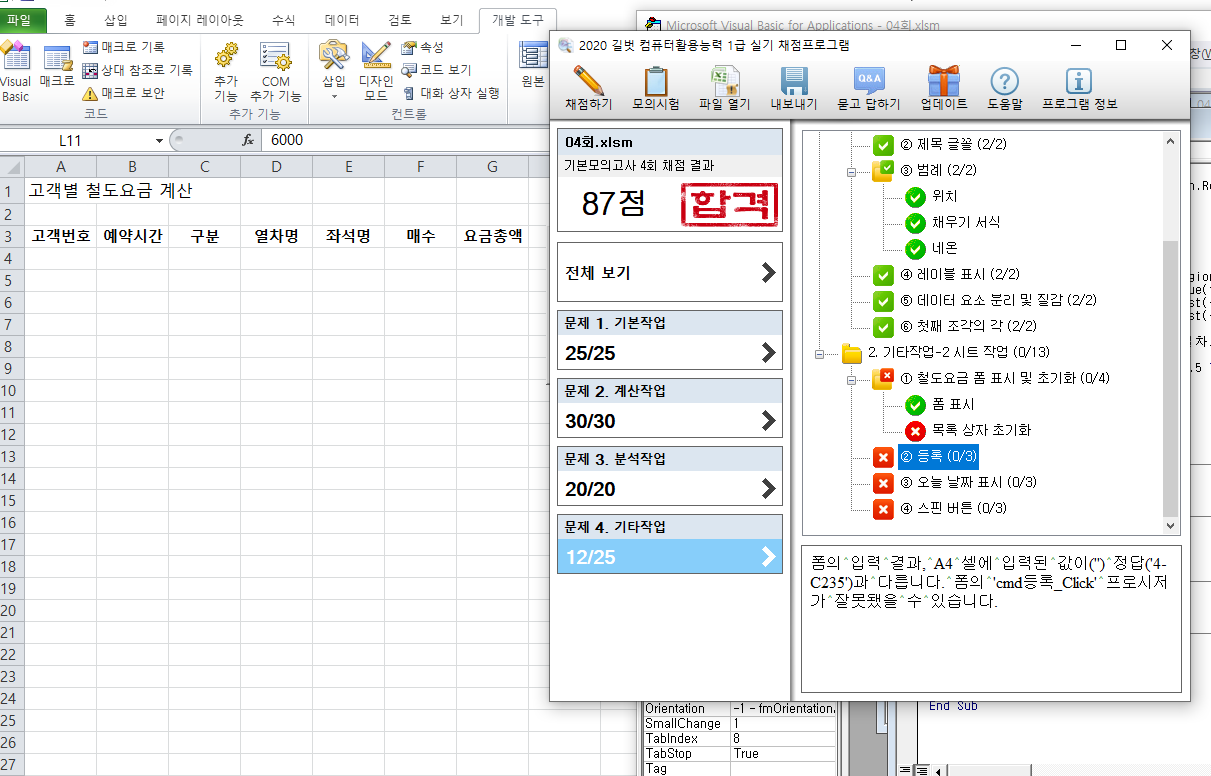Click the 파일 열기 icon
Viewport: 1211px width, 776px height.
click(x=724, y=85)
